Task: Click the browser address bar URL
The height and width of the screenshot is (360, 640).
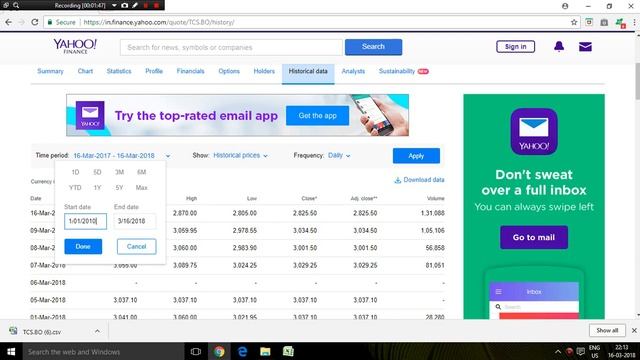Action: (x=159, y=22)
